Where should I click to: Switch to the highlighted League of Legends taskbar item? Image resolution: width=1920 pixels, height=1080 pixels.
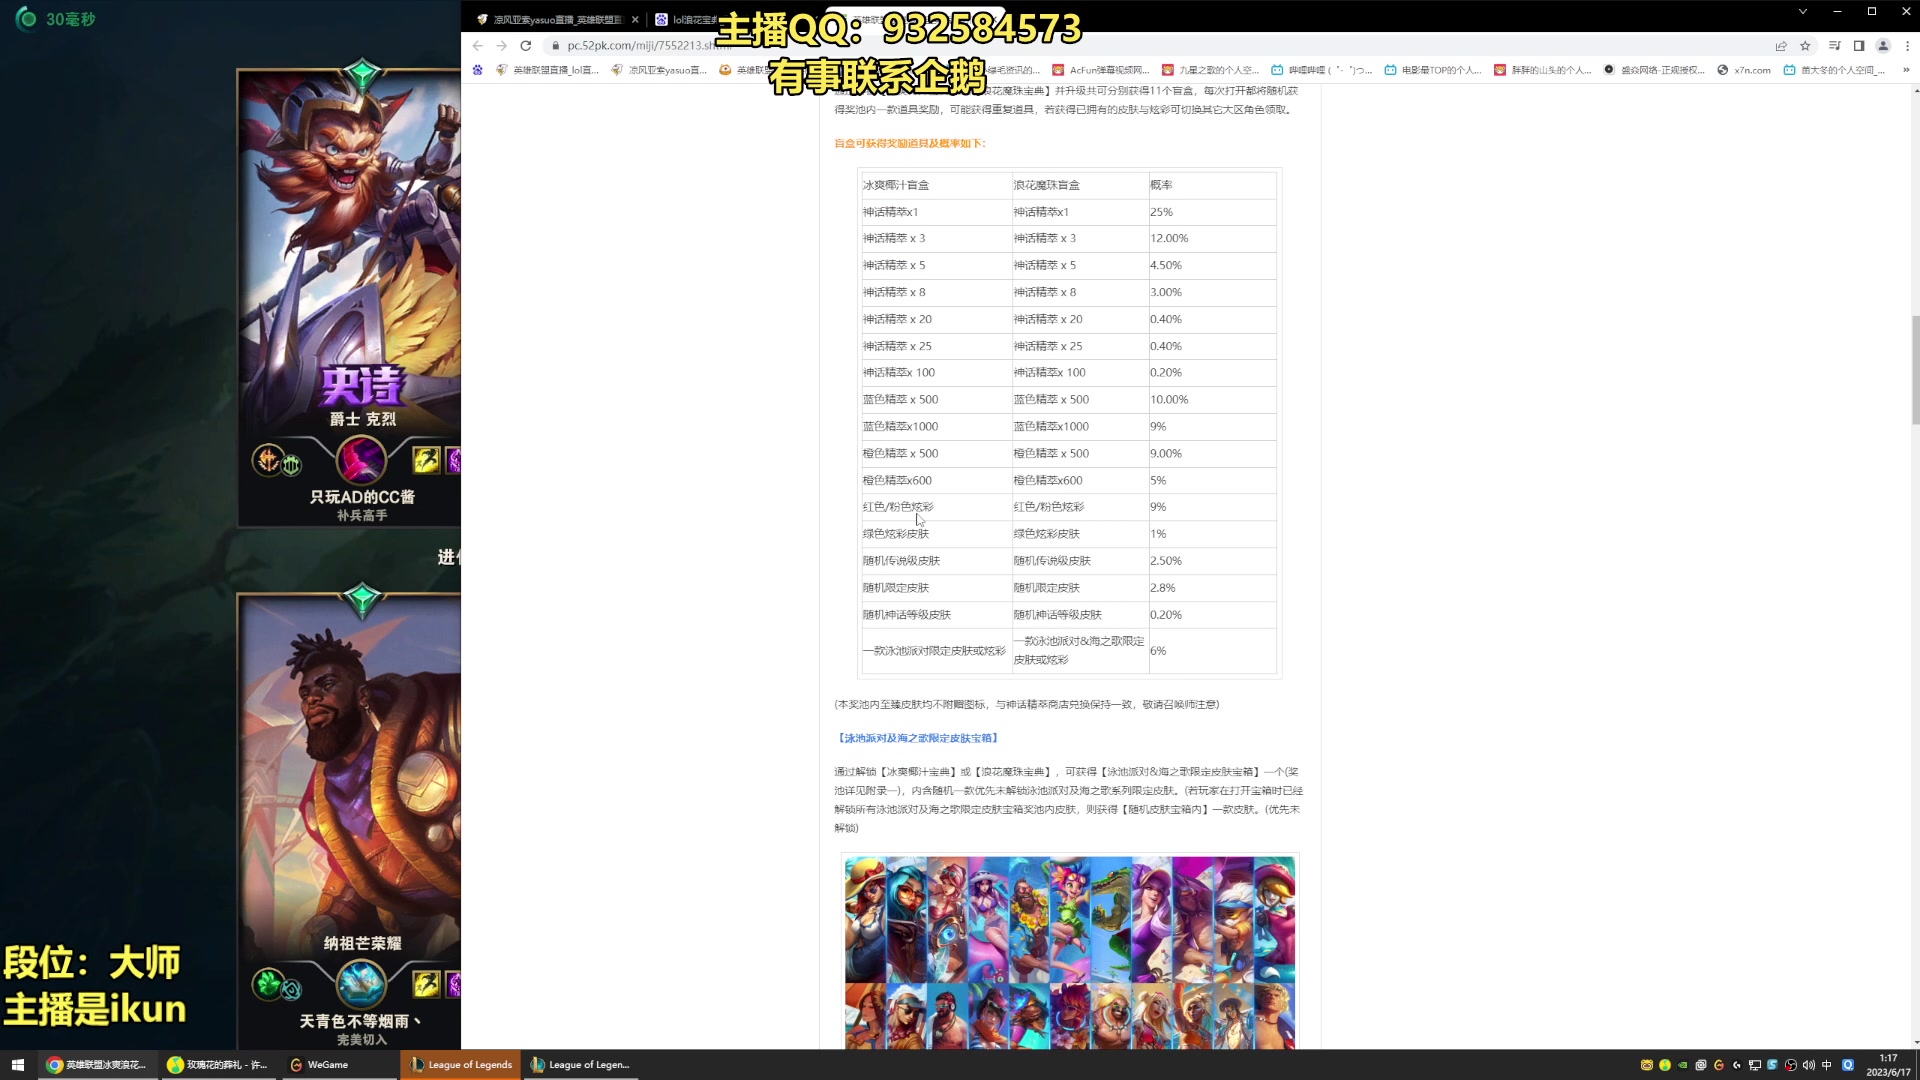click(461, 1065)
